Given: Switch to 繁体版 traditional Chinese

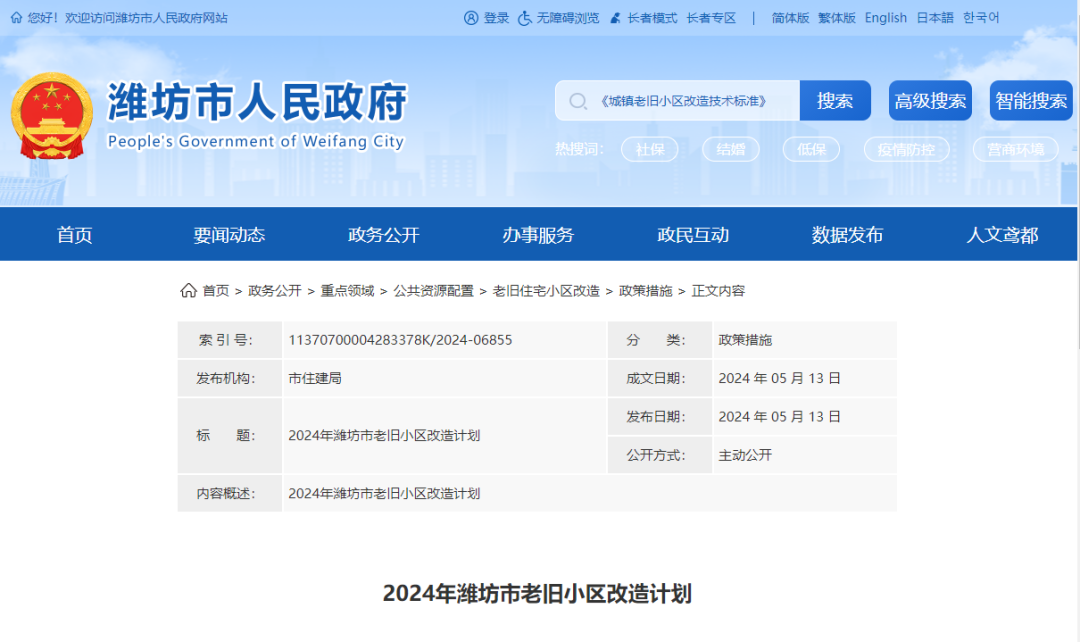Looking at the screenshot, I should [836, 18].
